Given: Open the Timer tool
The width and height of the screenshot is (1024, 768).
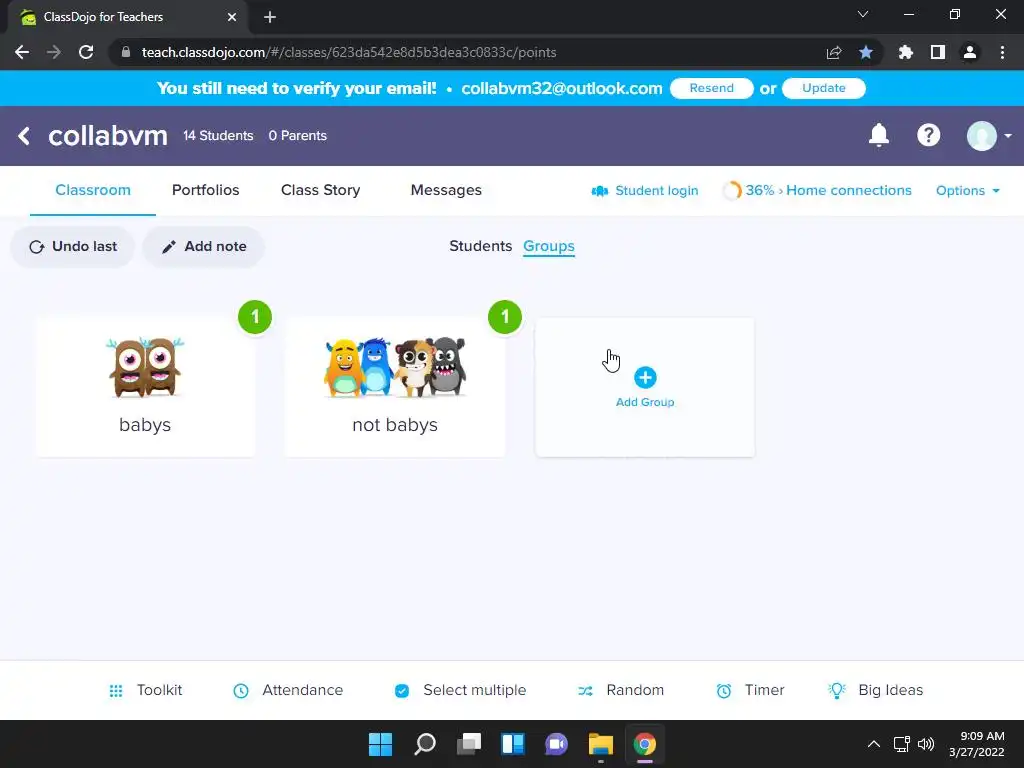Looking at the screenshot, I should (750, 690).
